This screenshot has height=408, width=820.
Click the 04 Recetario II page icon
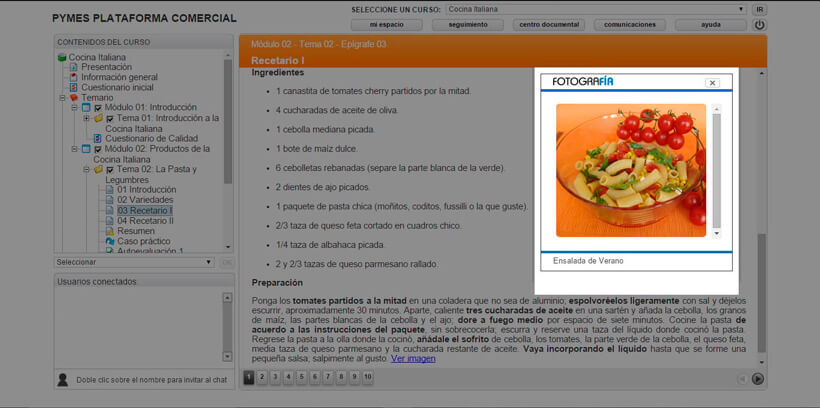(110, 221)
